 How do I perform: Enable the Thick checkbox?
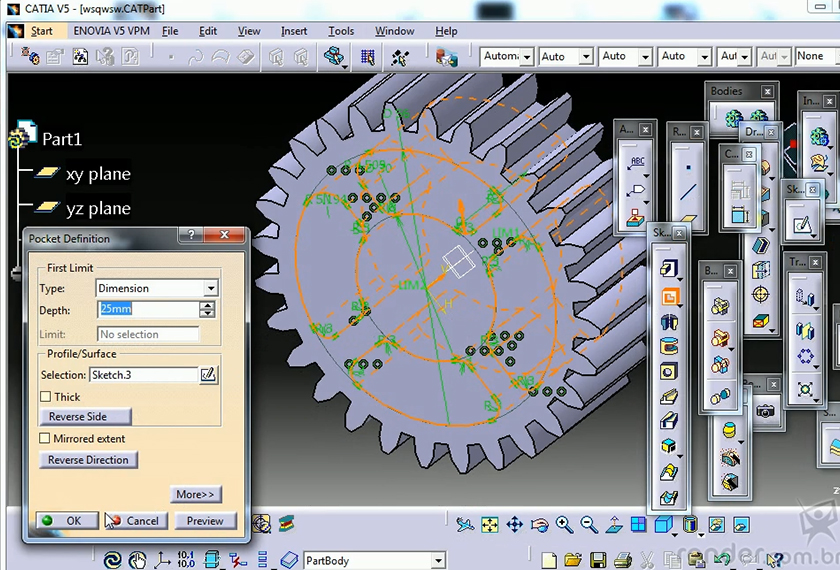tap(45, 397)
